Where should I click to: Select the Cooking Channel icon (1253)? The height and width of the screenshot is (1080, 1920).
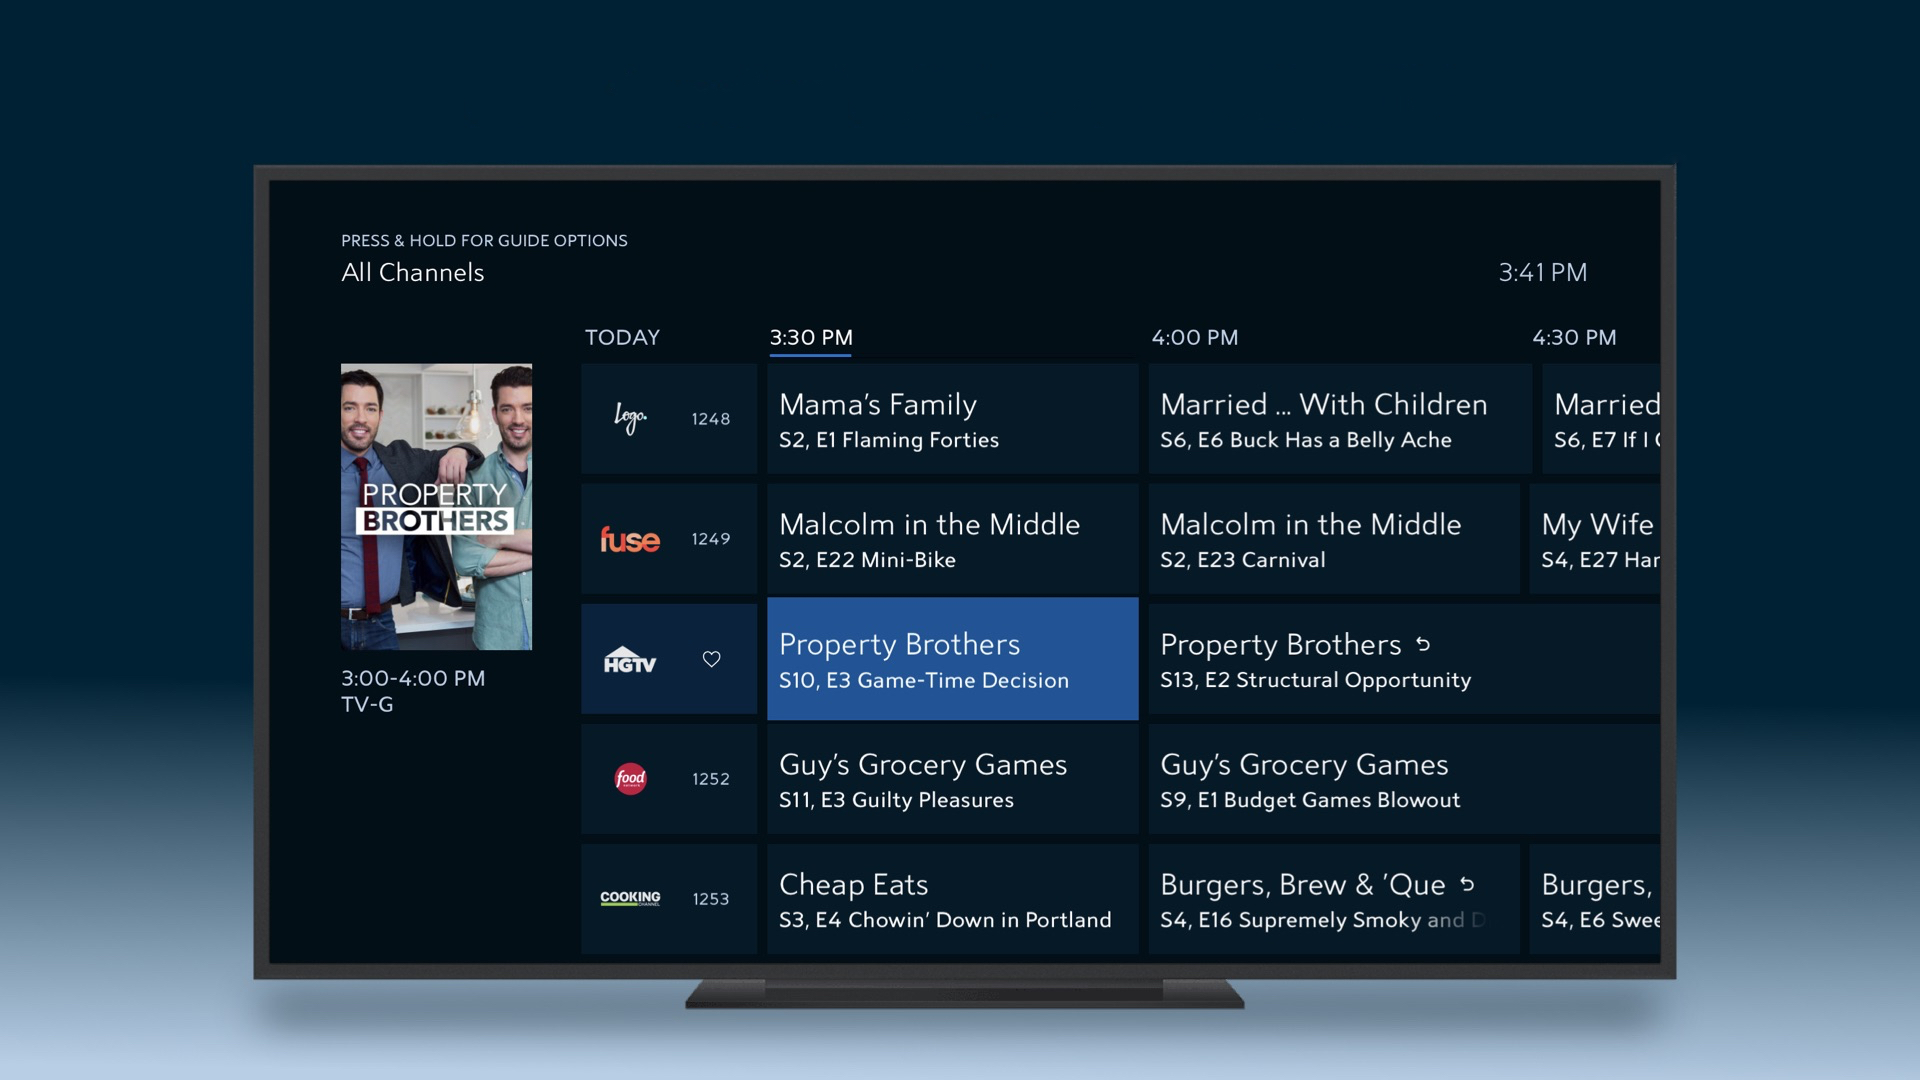click(x=630, y=898)
